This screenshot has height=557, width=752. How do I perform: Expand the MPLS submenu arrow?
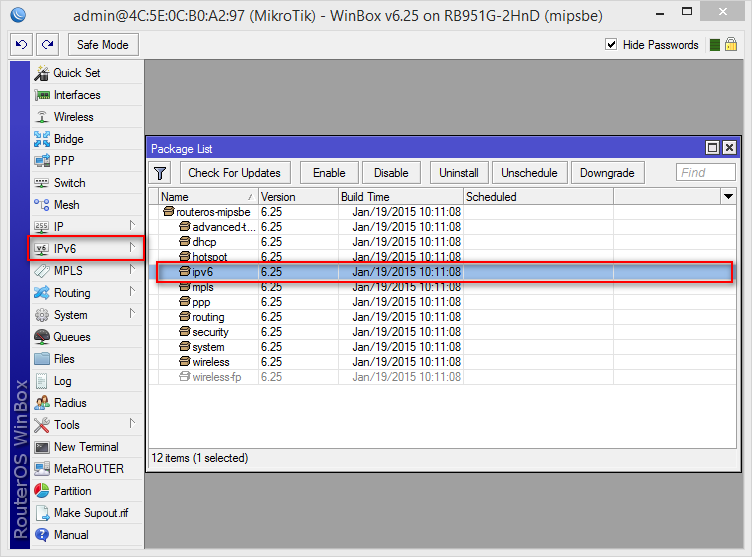132,270
